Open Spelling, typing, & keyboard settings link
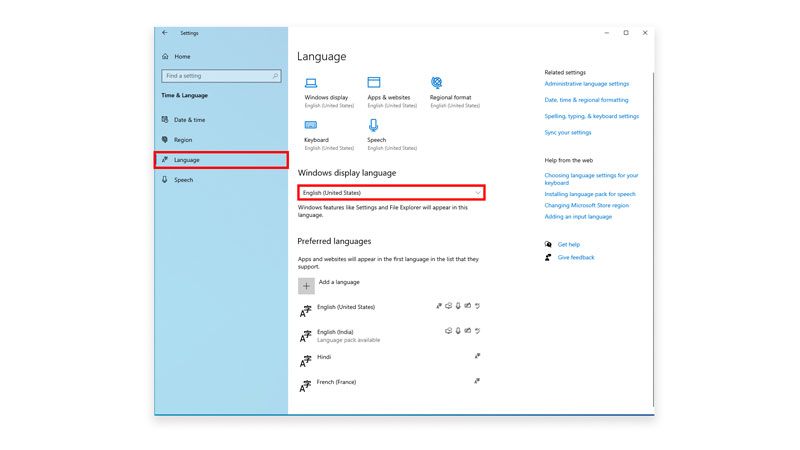 592,116
